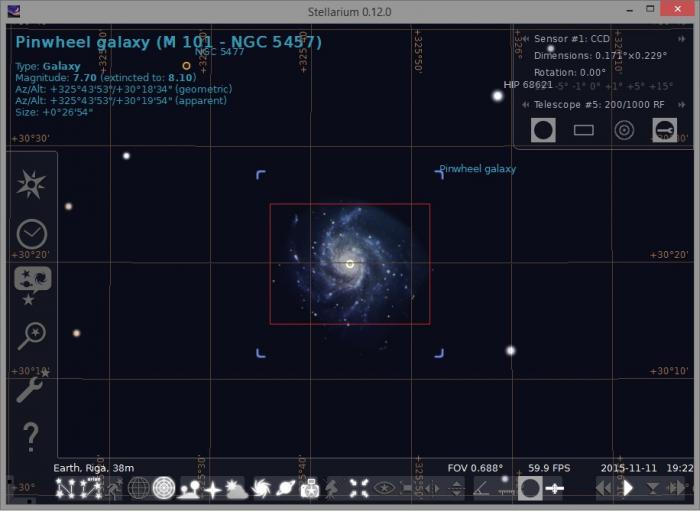Rotate sensor by +15° option
Screen dimensions: 700x512
click(661, 86)
